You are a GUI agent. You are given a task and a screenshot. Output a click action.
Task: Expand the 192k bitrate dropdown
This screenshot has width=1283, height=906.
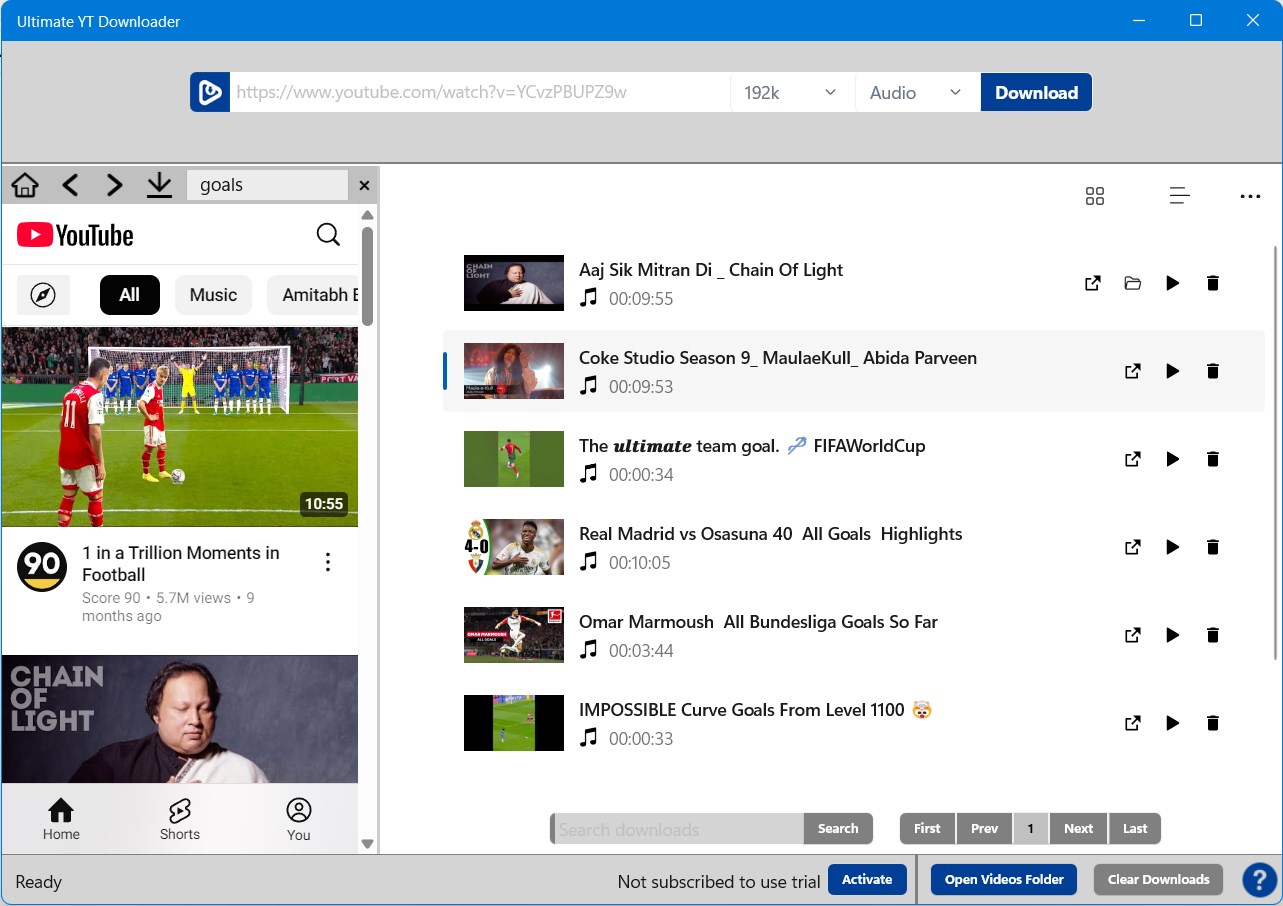click(791, 92)
